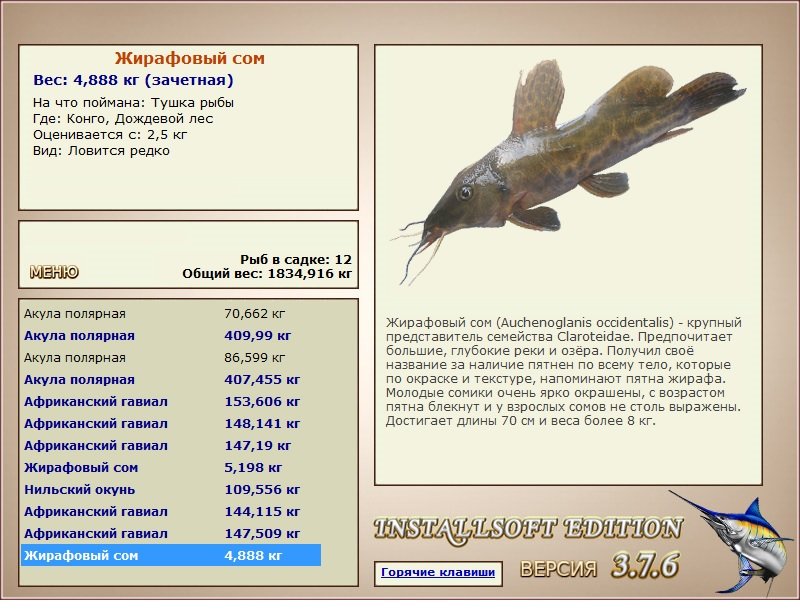Click the Где: Конго, Дождевой лес line
The height and width of the screenshot is (614, 800).
pyautogui.click(x=123, y=119)
